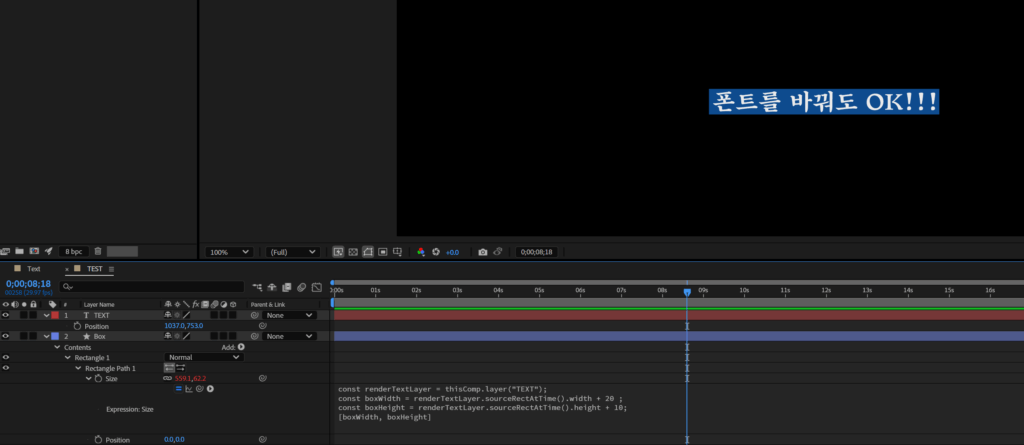Toggle frame blending enable icon in timeline
Screen dimensions: 1024x445
tap(287, 287)
